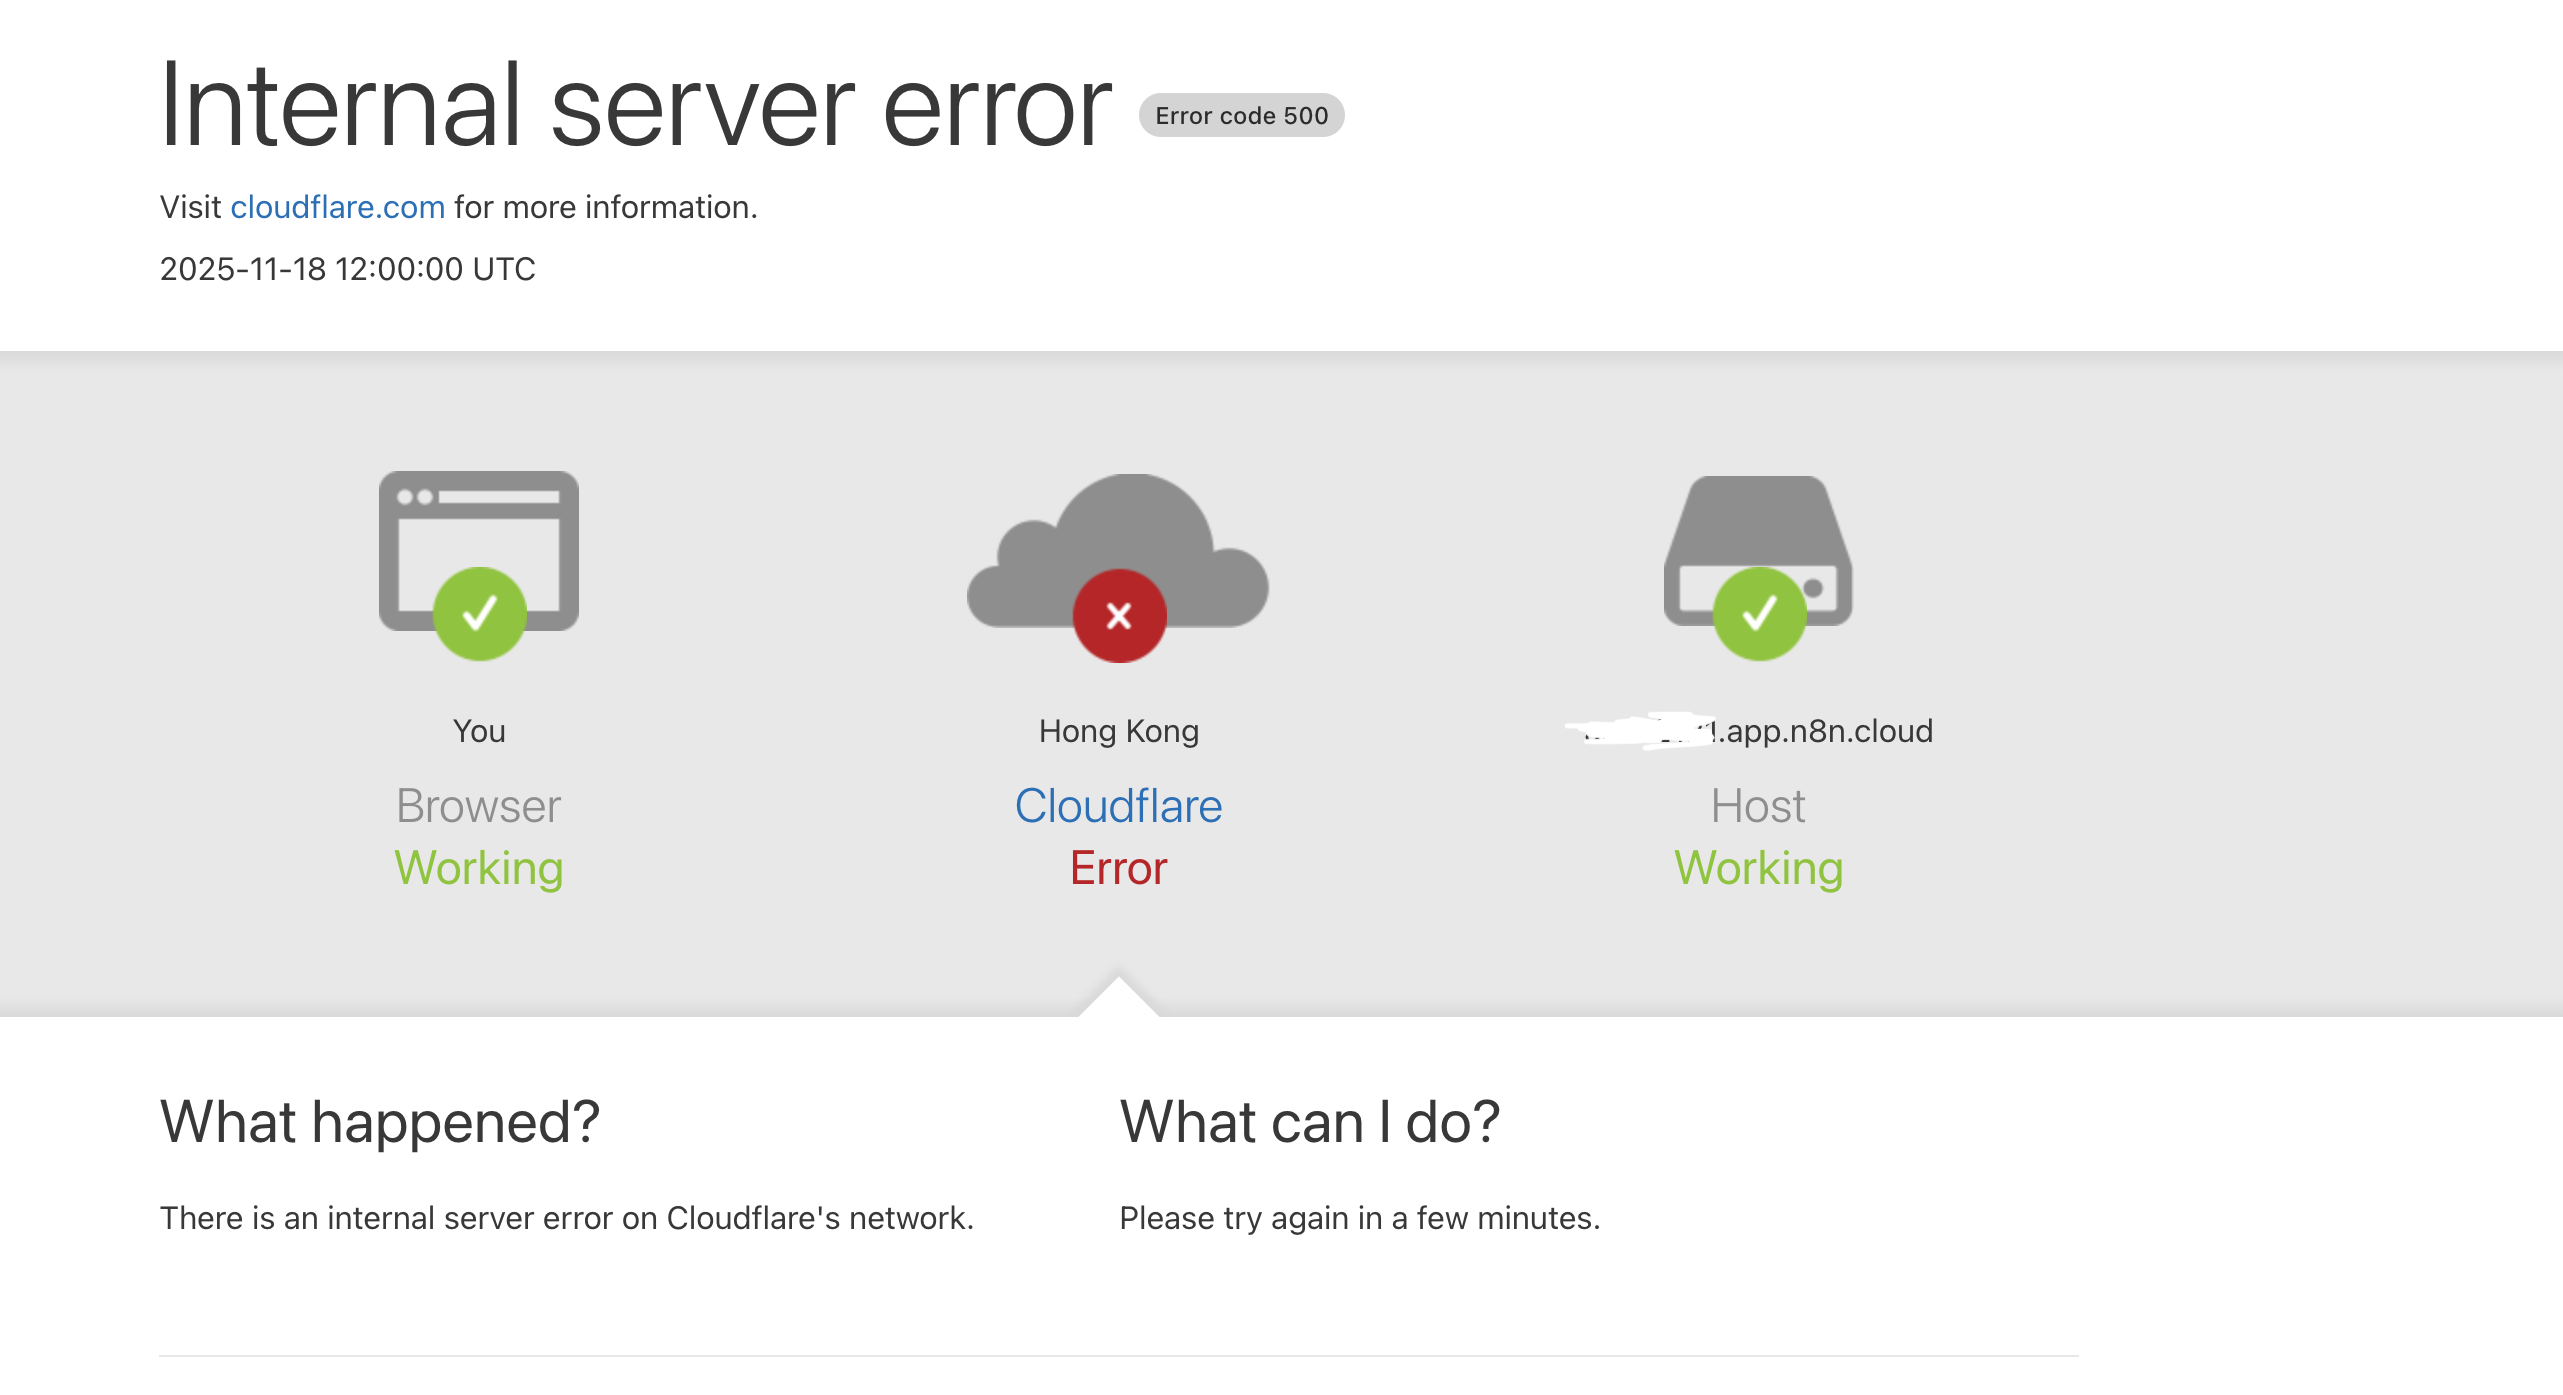2563x1395 pixels.
Task: Click the What happened? heading
Action: 379,1122
